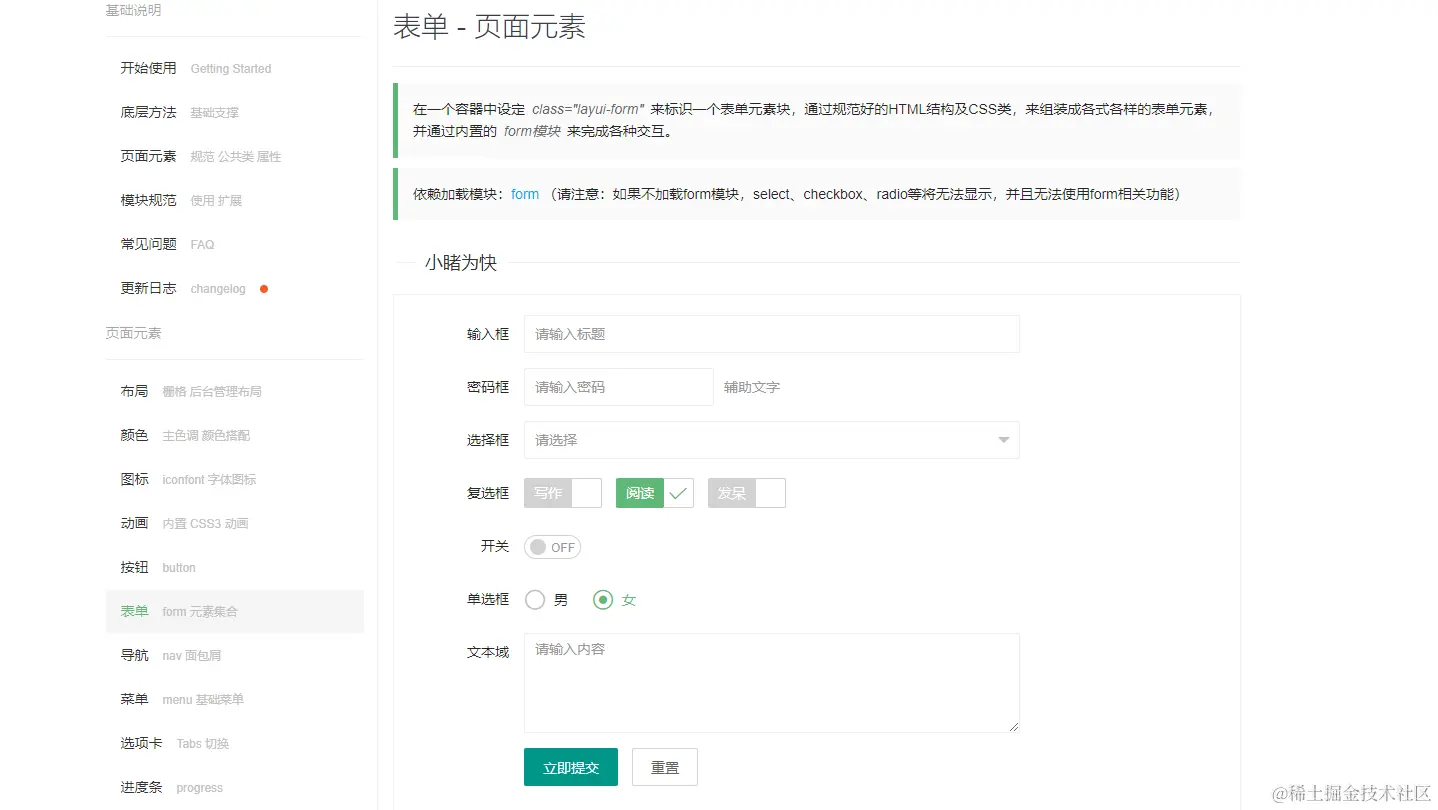
Task: Select the 男 radio option
Action: click(546, 600)
